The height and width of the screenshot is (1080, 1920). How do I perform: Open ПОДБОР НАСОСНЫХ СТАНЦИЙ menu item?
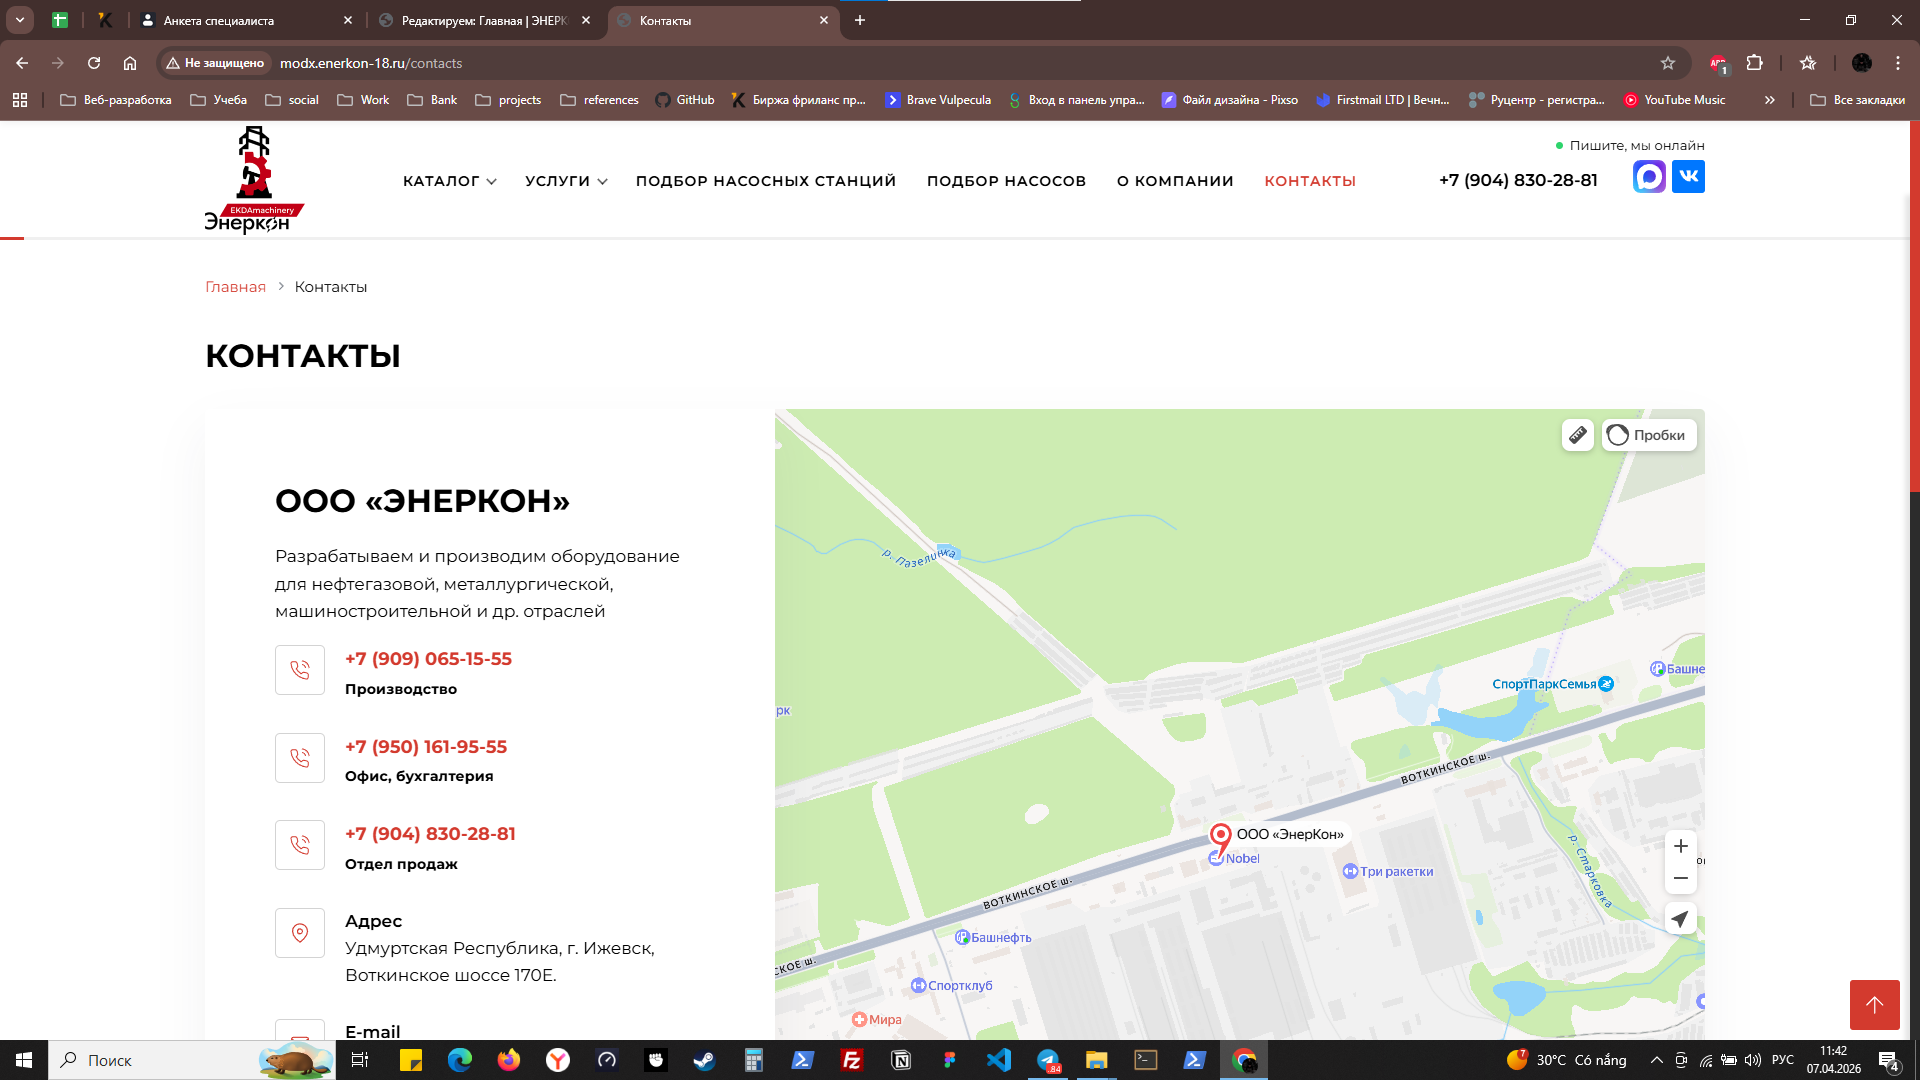(766, 181)
